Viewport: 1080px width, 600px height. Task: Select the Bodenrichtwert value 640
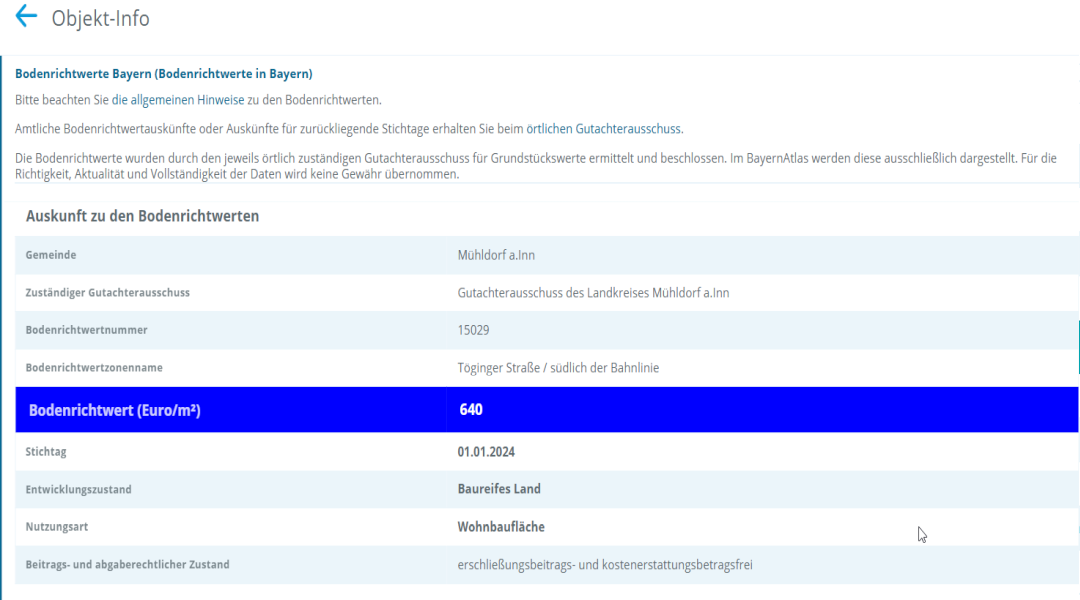[x=471, y=410]
